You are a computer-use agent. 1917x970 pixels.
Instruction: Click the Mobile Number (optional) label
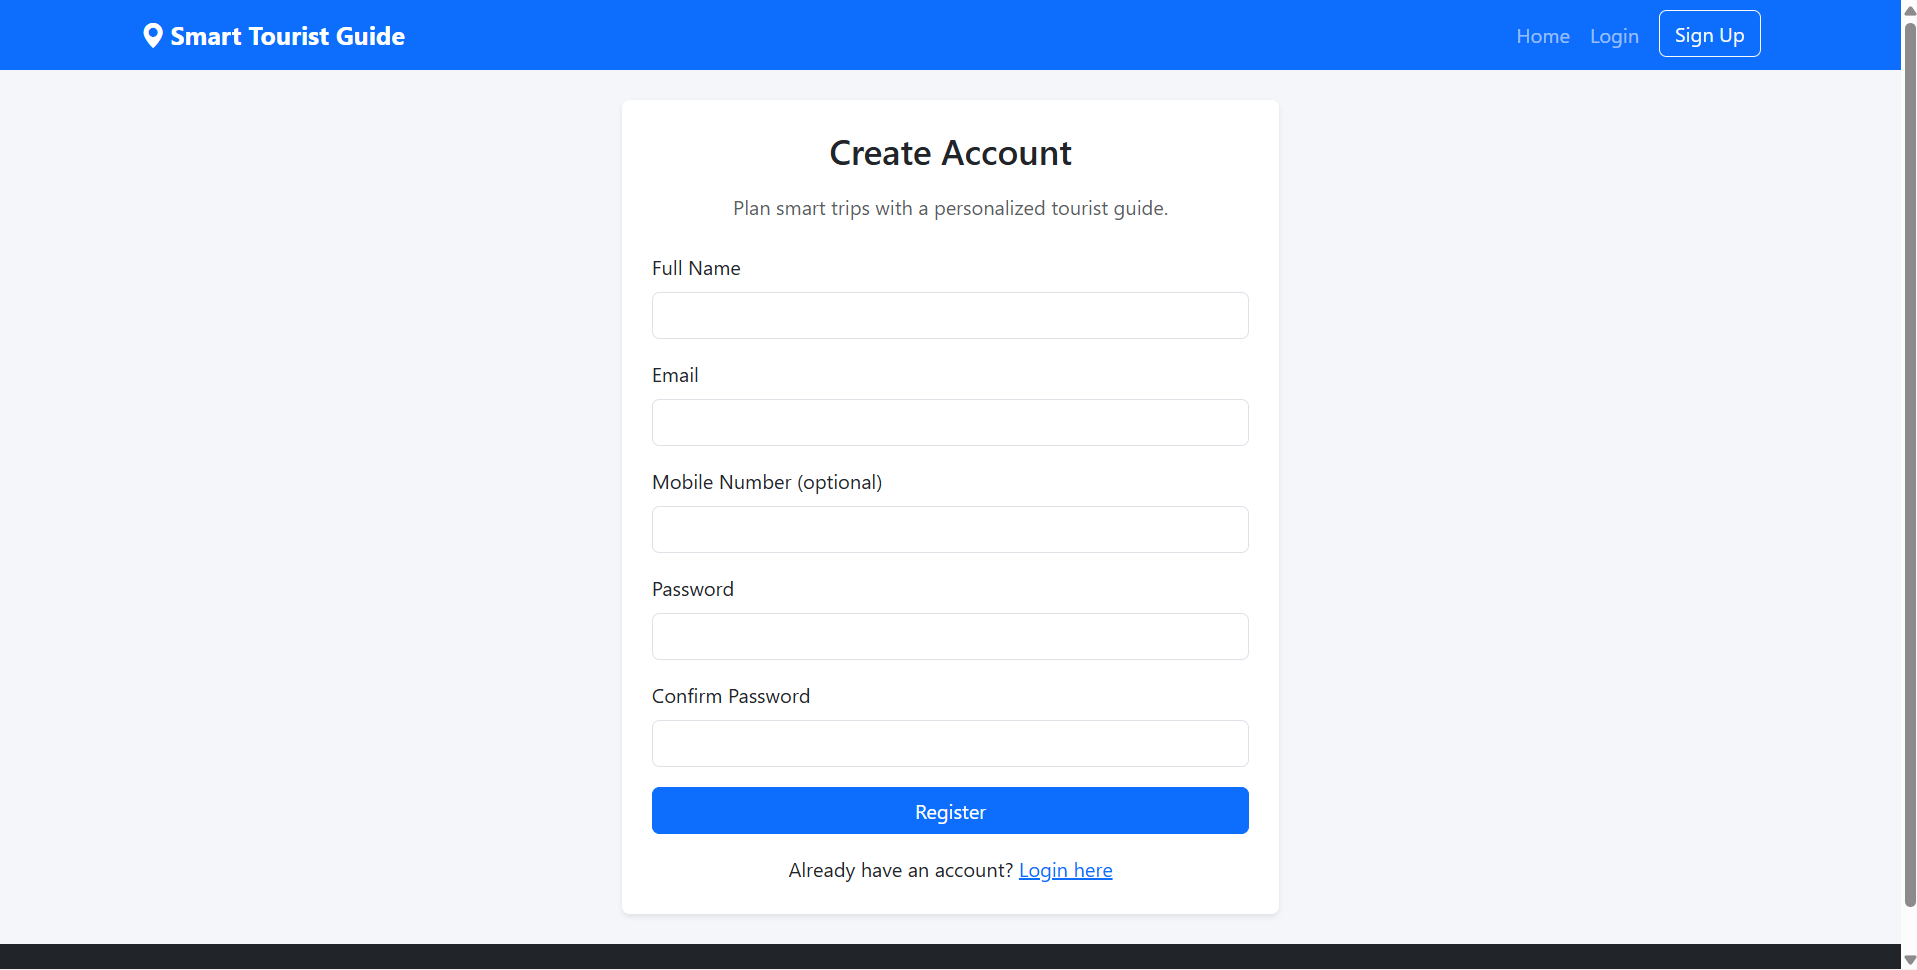(x=767, y=482)
